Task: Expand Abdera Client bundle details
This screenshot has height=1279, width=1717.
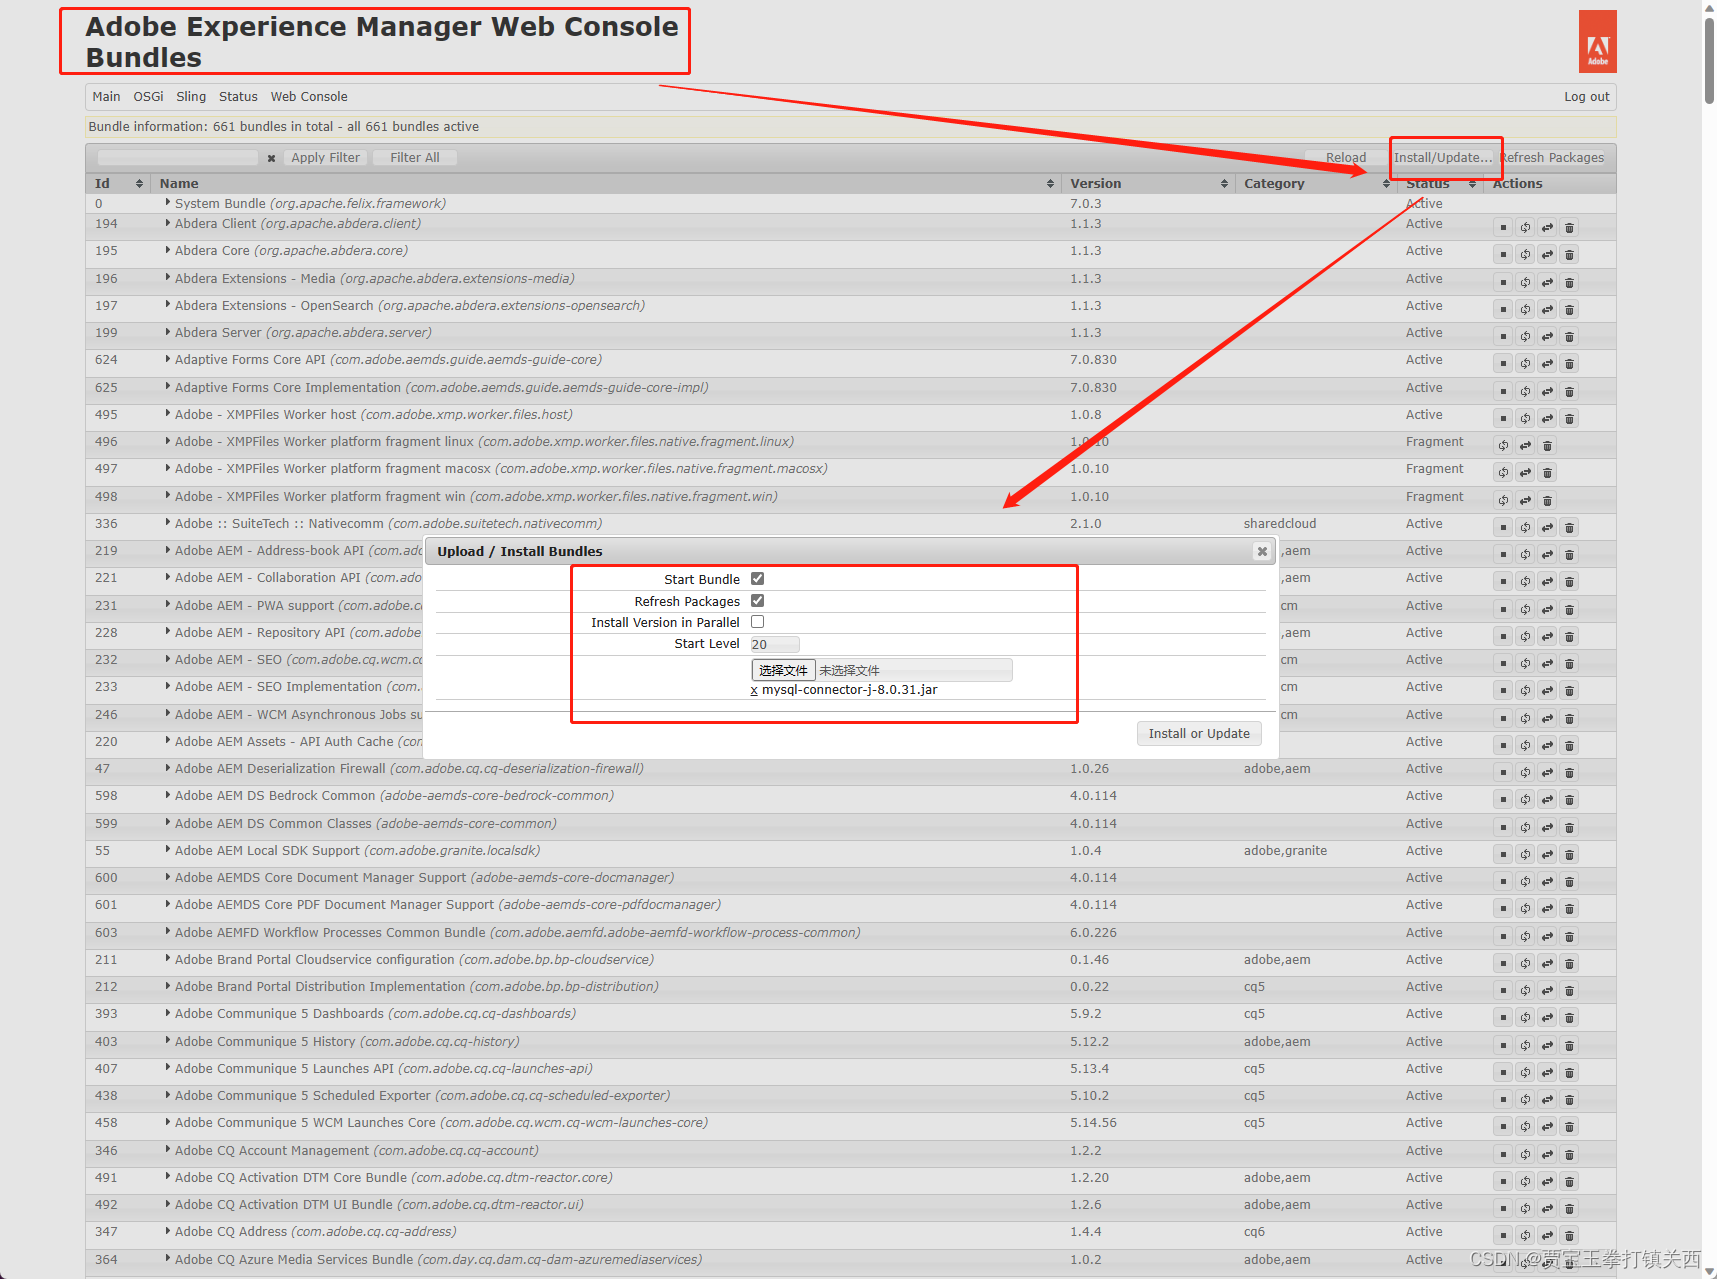Action: tap(167, 223)
